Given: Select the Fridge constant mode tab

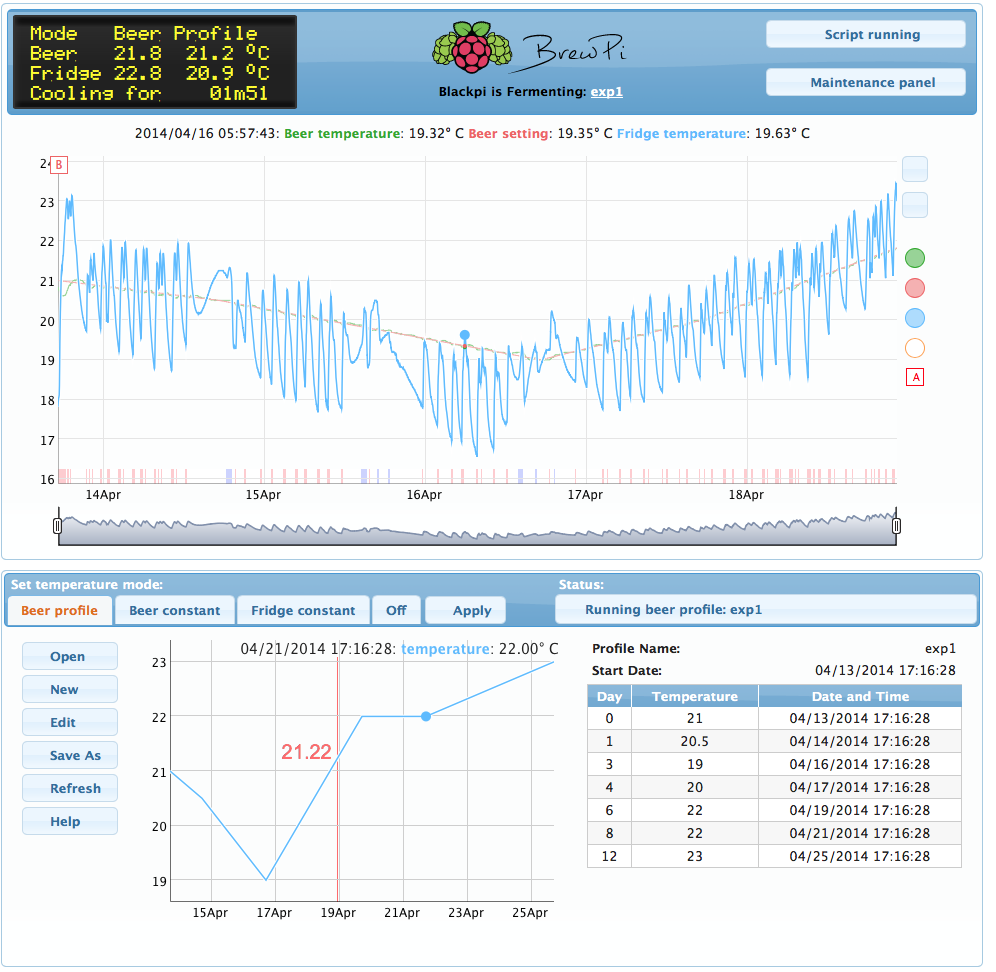Looking at the screenshot, I should 303,610.
